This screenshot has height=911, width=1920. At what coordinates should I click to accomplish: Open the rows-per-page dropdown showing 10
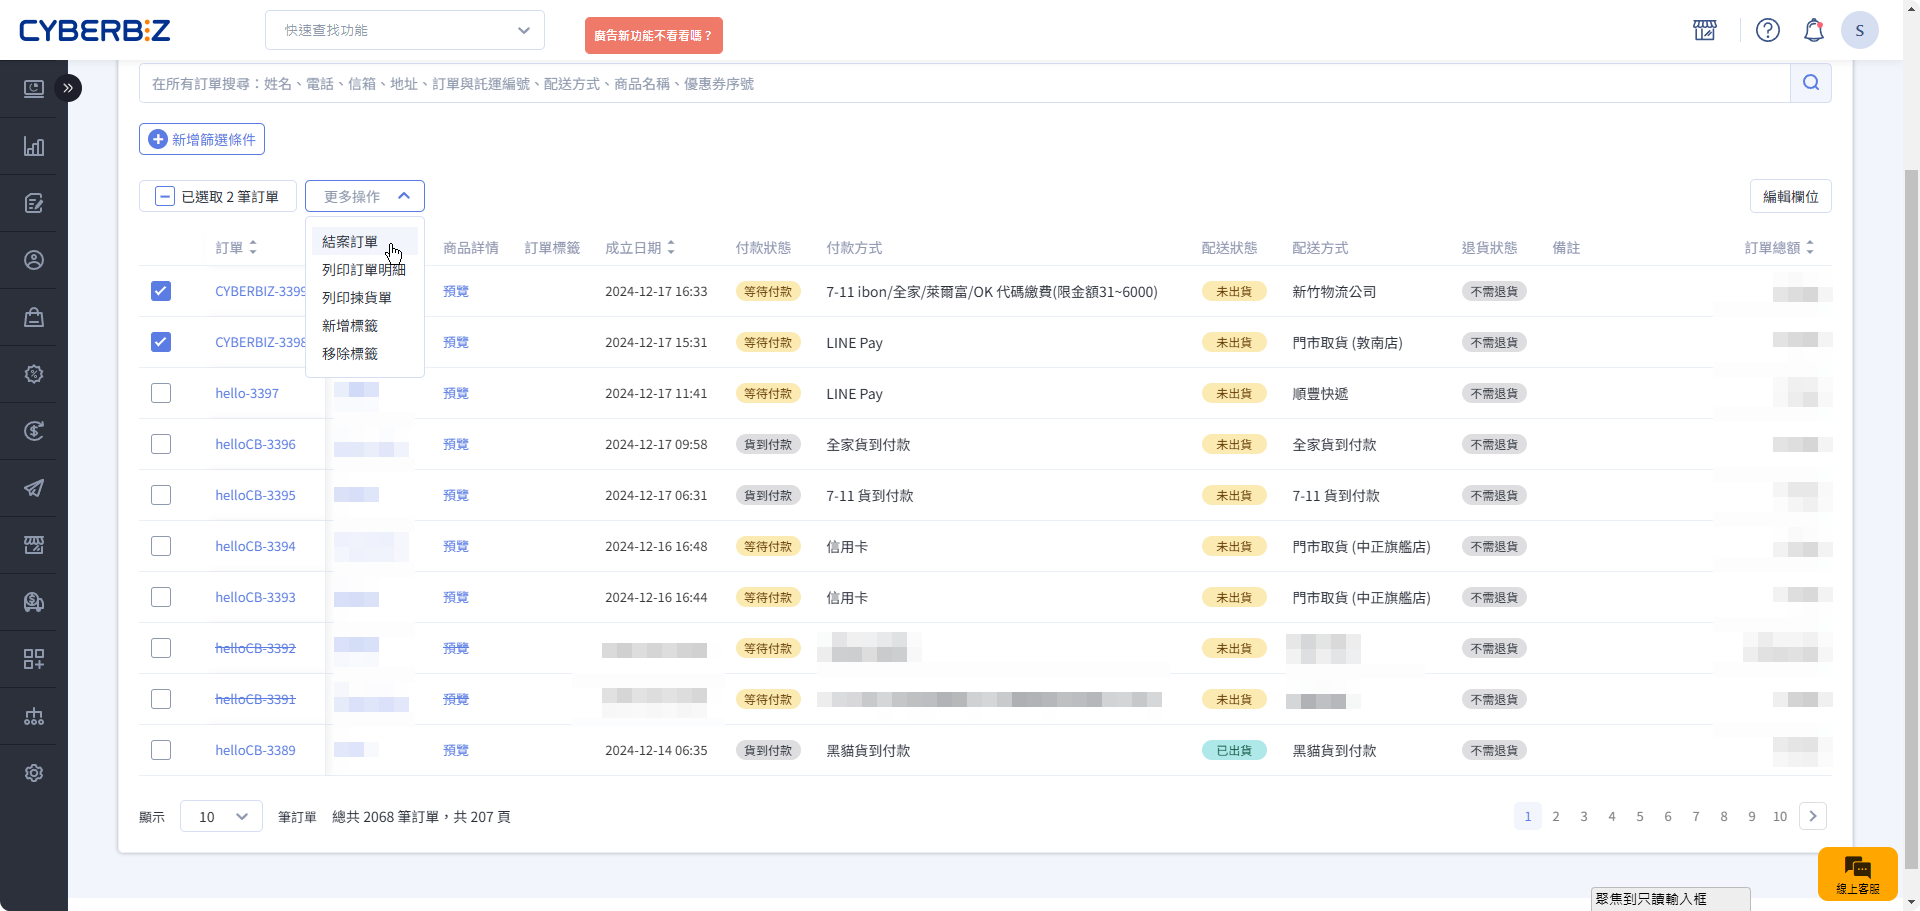coord(221,816)
